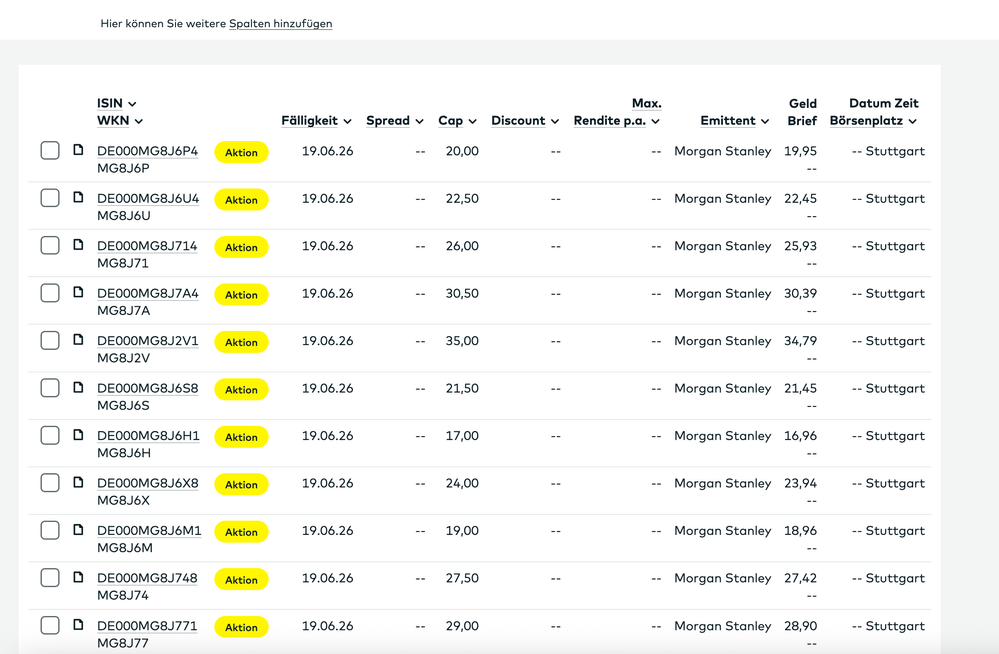Sort by Discount column
Image resolution: width=999 pixels, height=654 pixels.
tap(525, 120)
